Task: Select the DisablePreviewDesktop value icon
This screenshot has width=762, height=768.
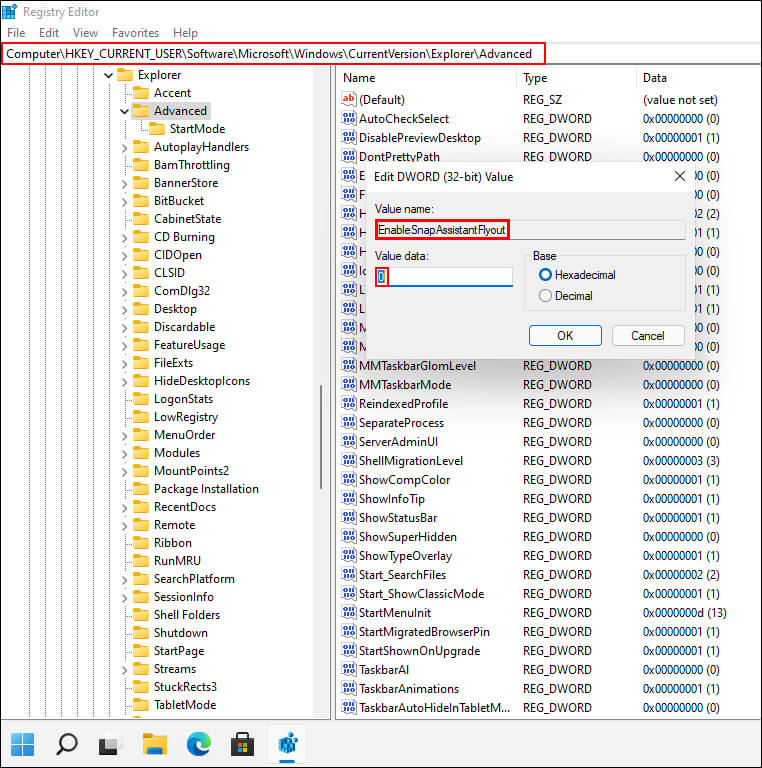Action: pyautogui.click(x=349, y=138)
